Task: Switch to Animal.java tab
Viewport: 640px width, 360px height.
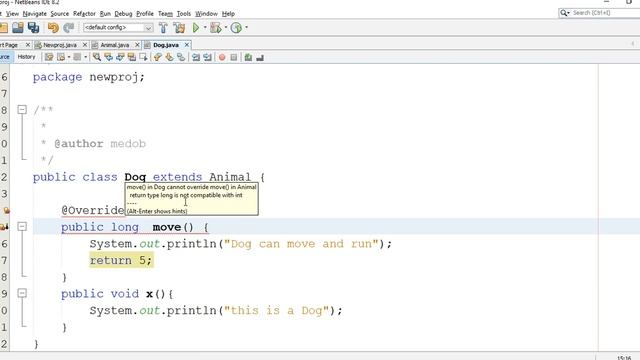Action: tap(115, 45)
